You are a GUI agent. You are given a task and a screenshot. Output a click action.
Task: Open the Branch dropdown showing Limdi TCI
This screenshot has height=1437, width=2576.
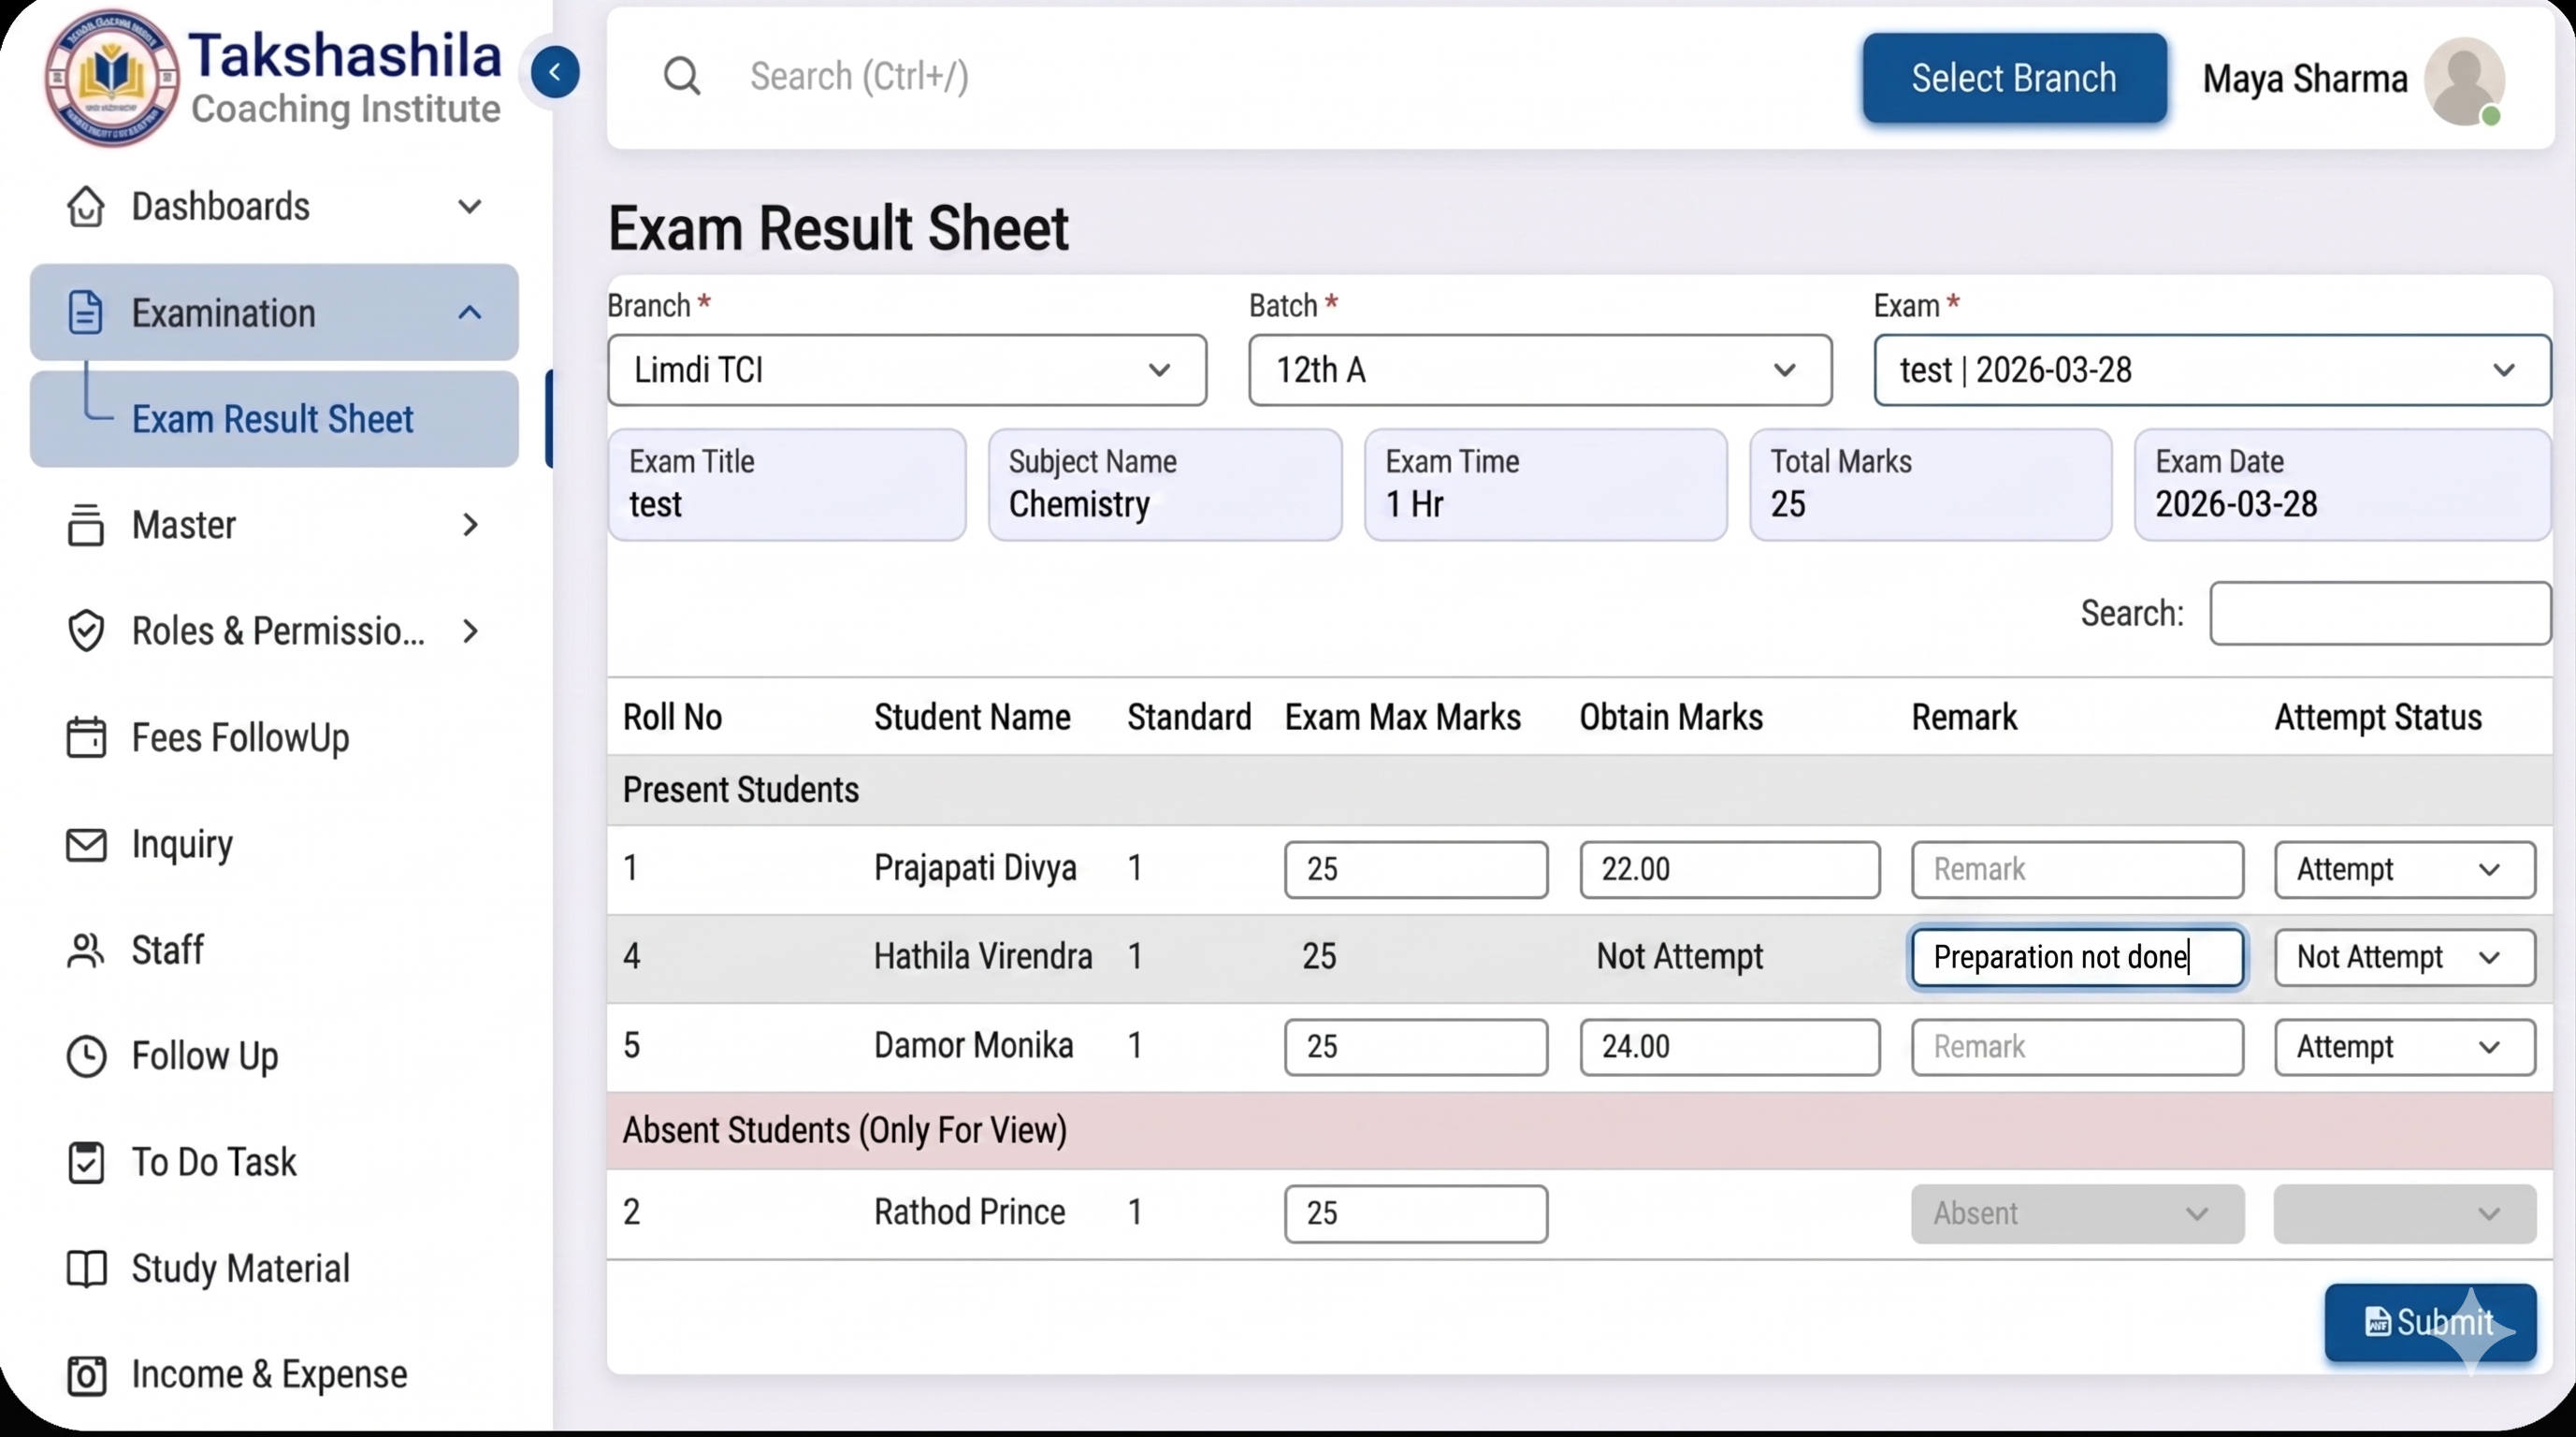point(907,370)
